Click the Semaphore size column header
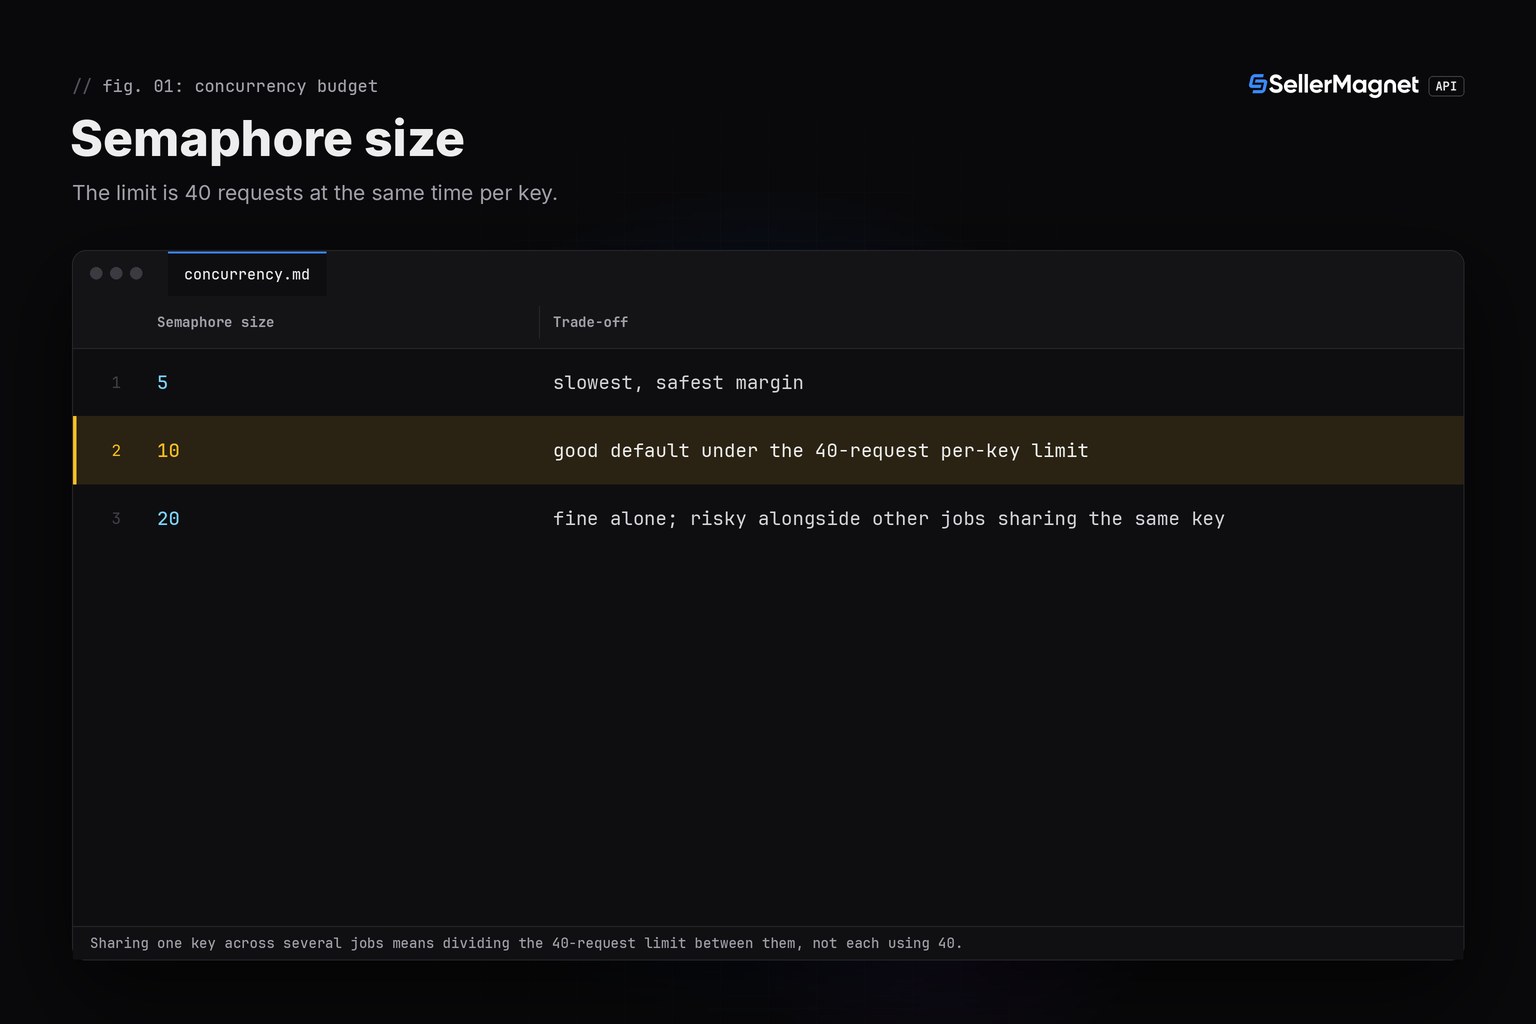This screenshot has height=1024, width=1536. click(215, 322)
